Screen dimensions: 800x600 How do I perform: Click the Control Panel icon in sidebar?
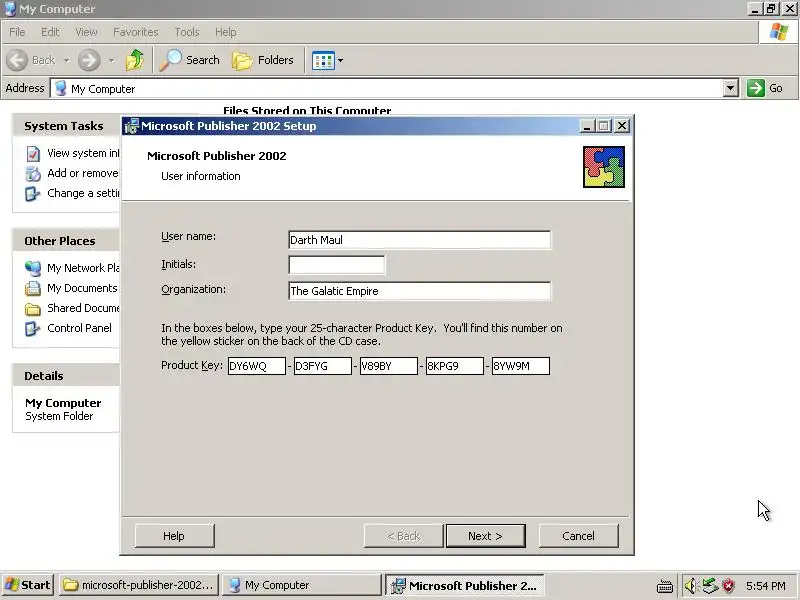[x=33, y=329]
